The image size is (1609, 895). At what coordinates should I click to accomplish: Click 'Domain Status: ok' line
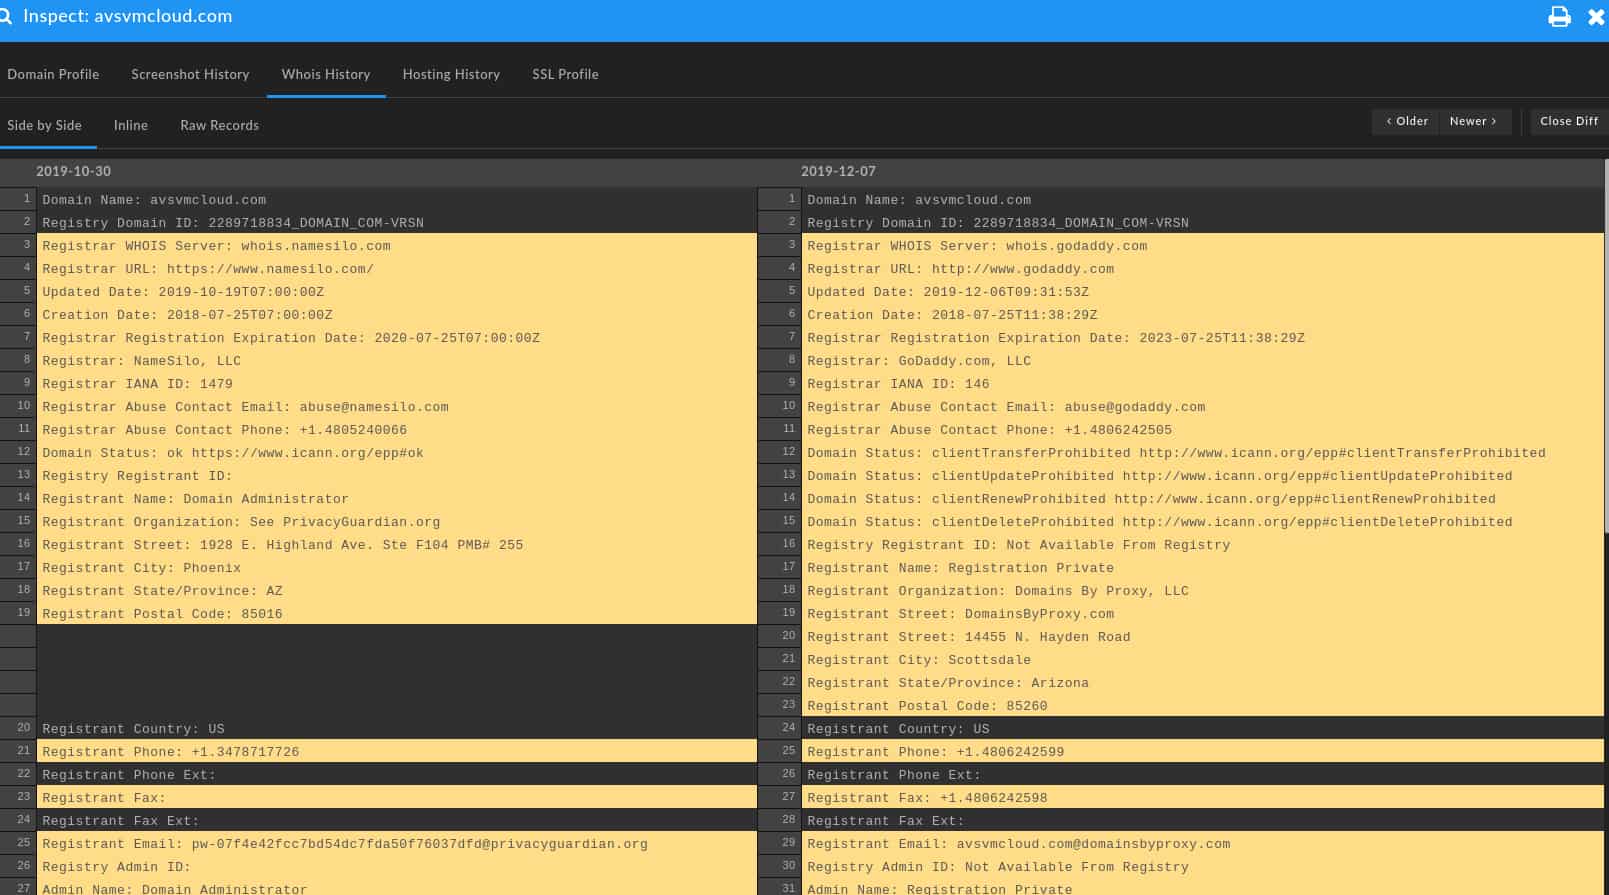[397, 452]
